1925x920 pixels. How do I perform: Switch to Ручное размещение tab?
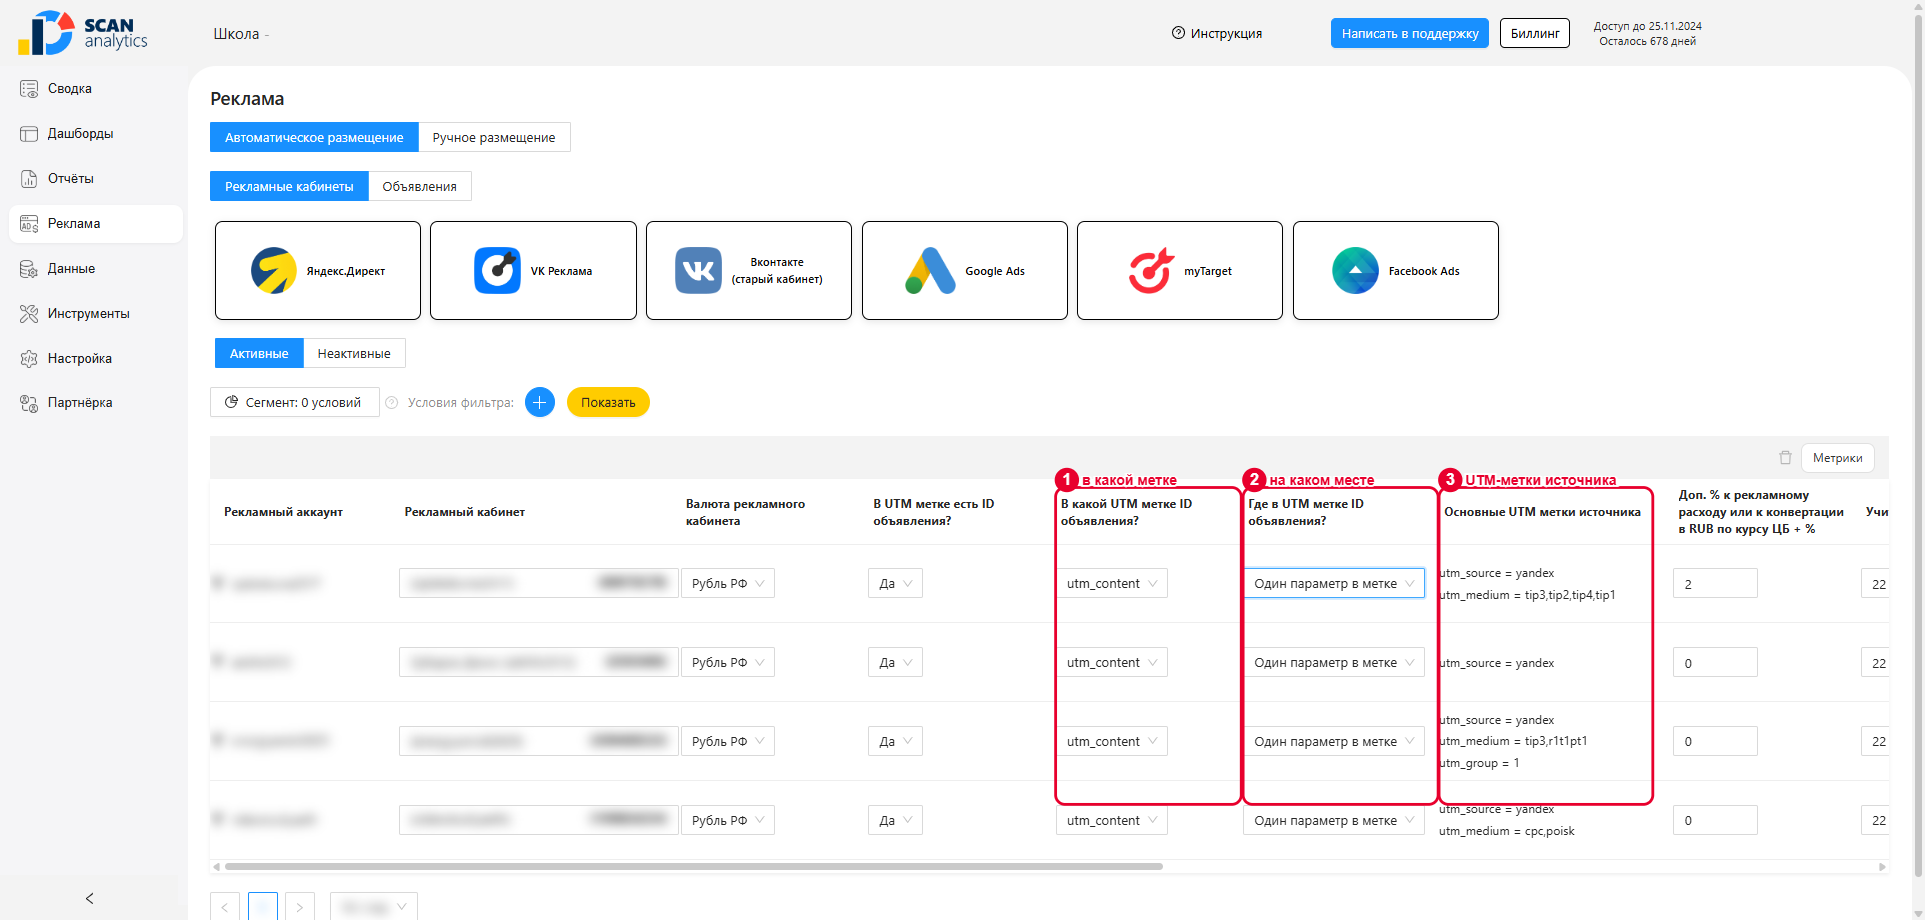[494, 137]
